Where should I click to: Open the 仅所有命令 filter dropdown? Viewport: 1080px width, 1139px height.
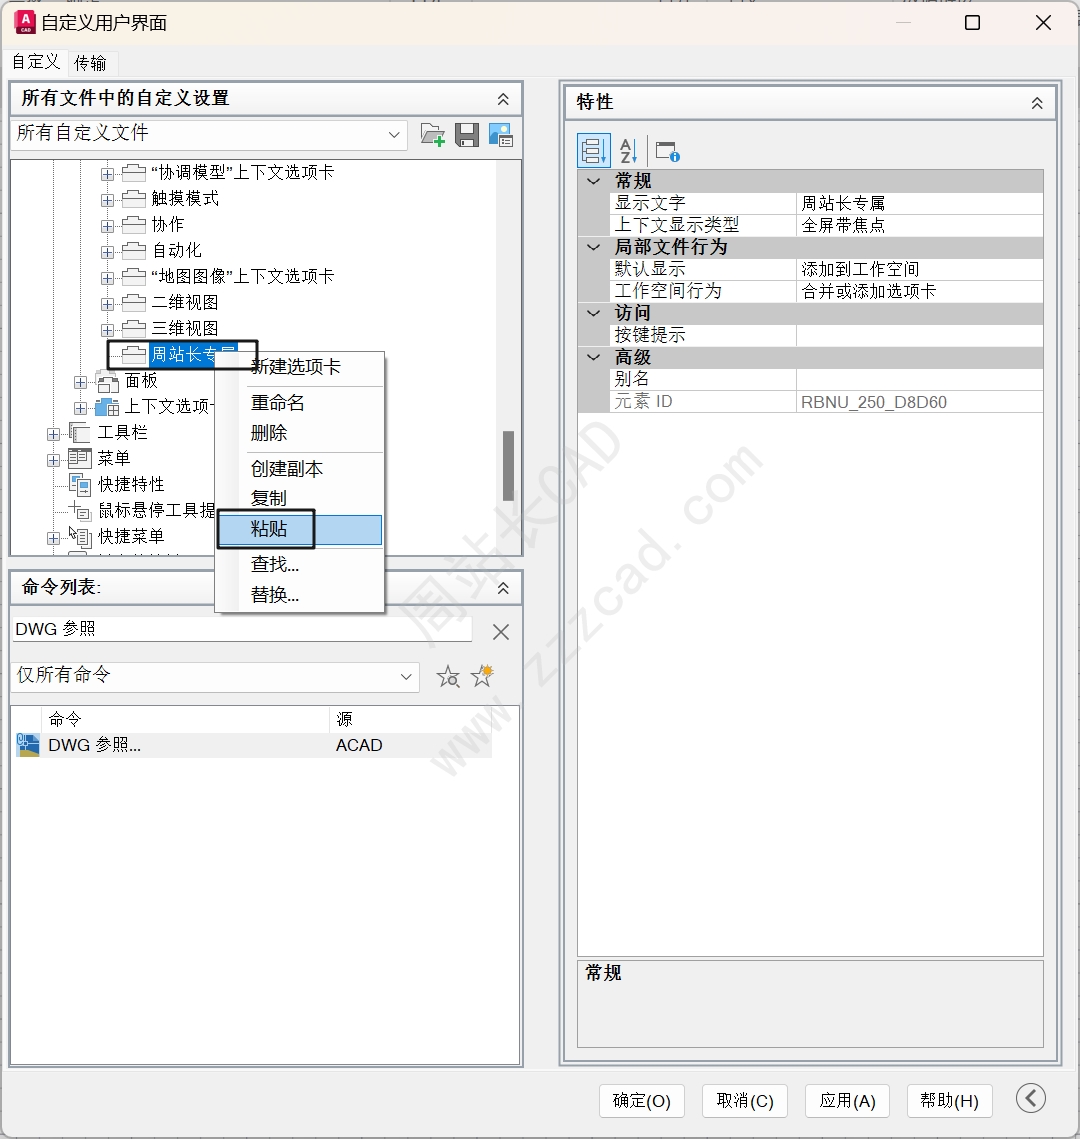[x=406, y=677]
